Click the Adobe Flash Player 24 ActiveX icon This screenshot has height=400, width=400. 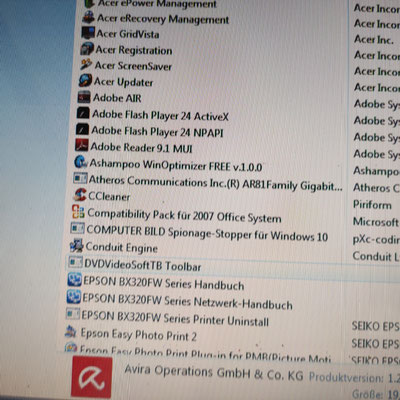coord(83,113)
